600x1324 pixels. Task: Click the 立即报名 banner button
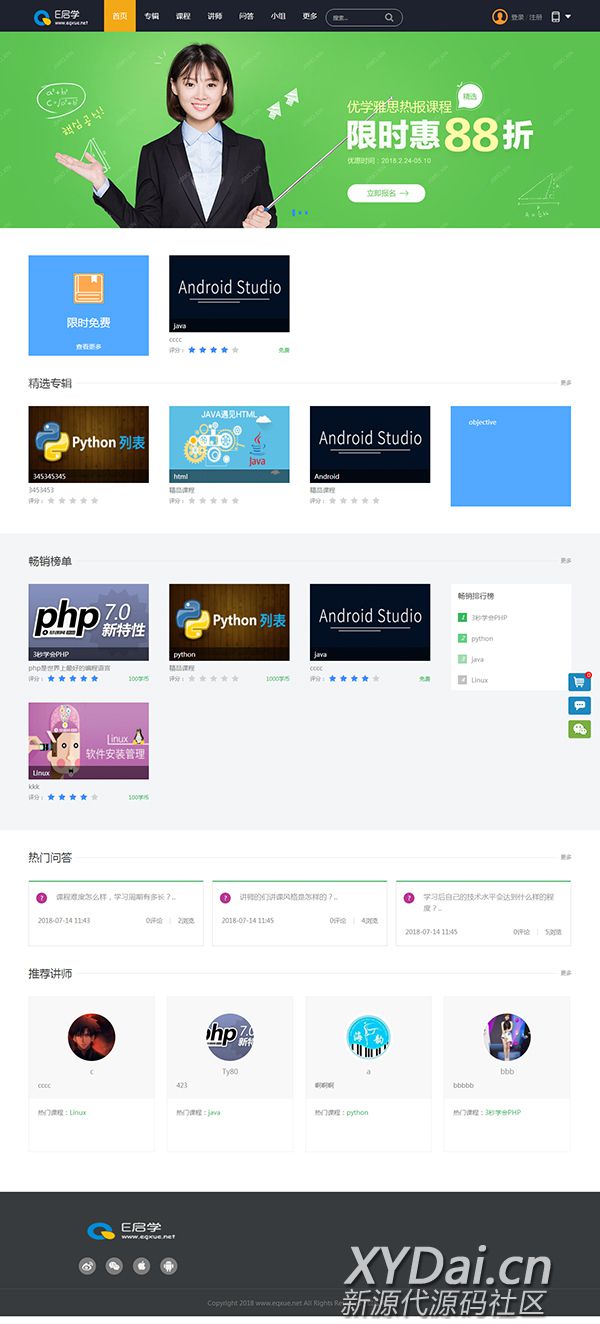pos(386,193)
